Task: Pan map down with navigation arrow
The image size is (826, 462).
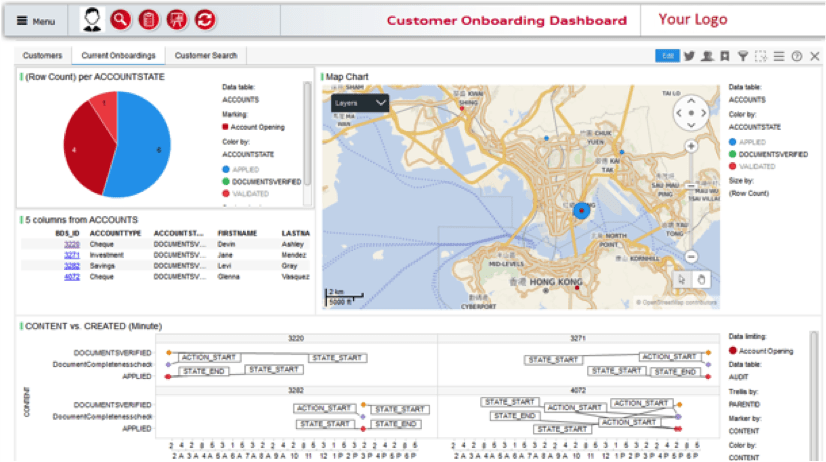Action: click(691, 125)
